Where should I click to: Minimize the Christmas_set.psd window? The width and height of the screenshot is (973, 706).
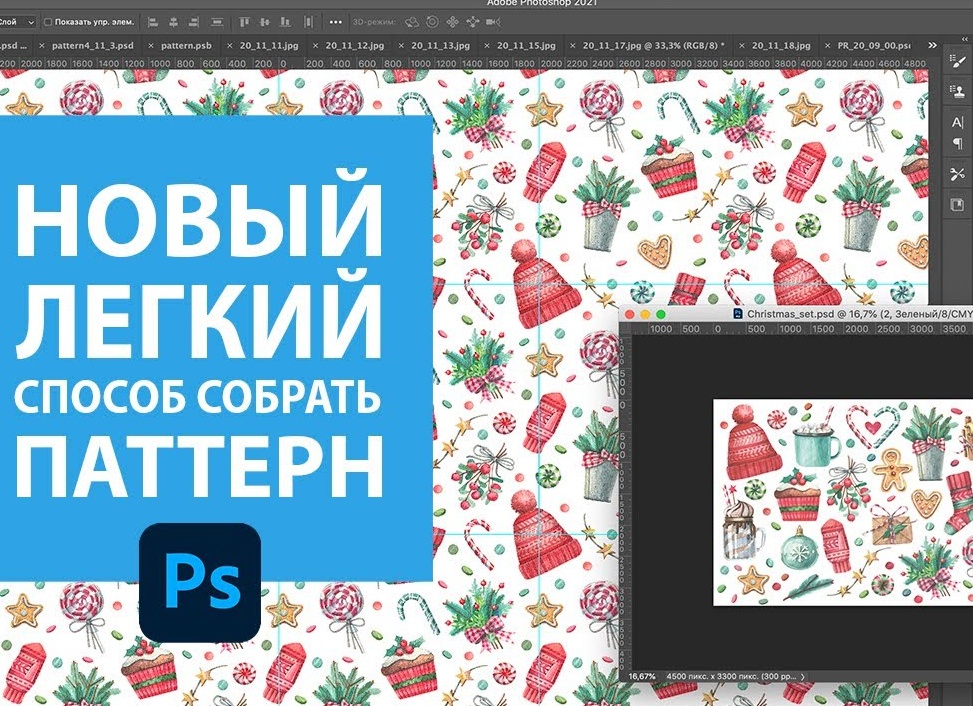point(645,315)
